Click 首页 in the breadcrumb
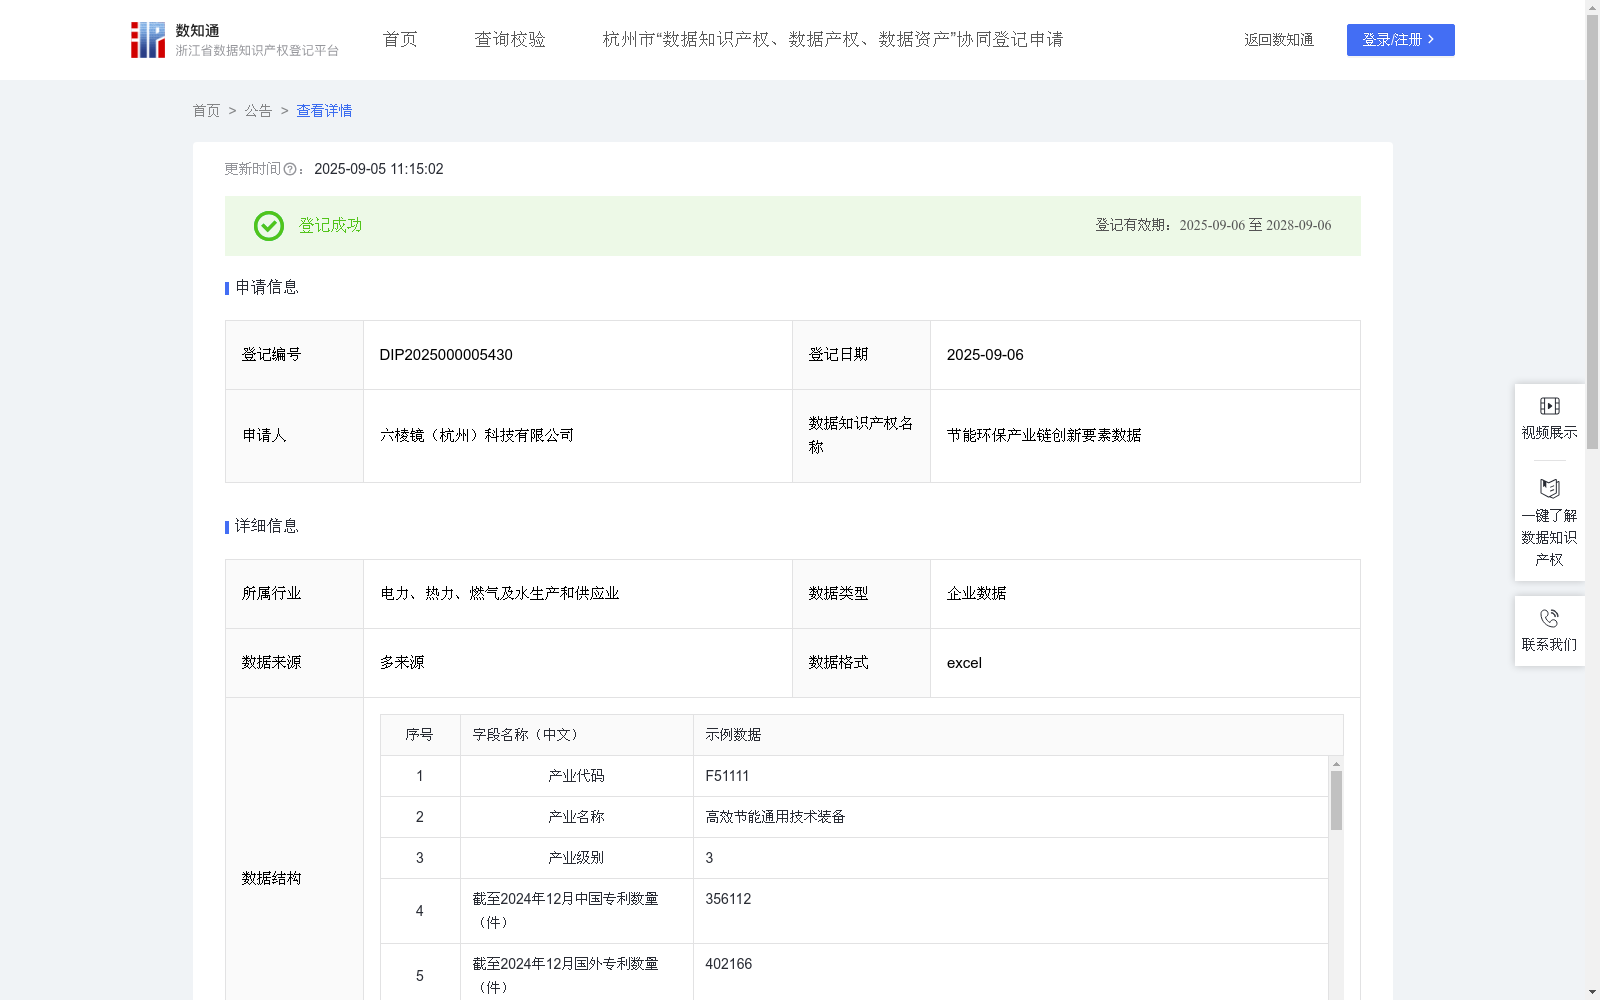The image size is (1600, 1000). point(206,111)
